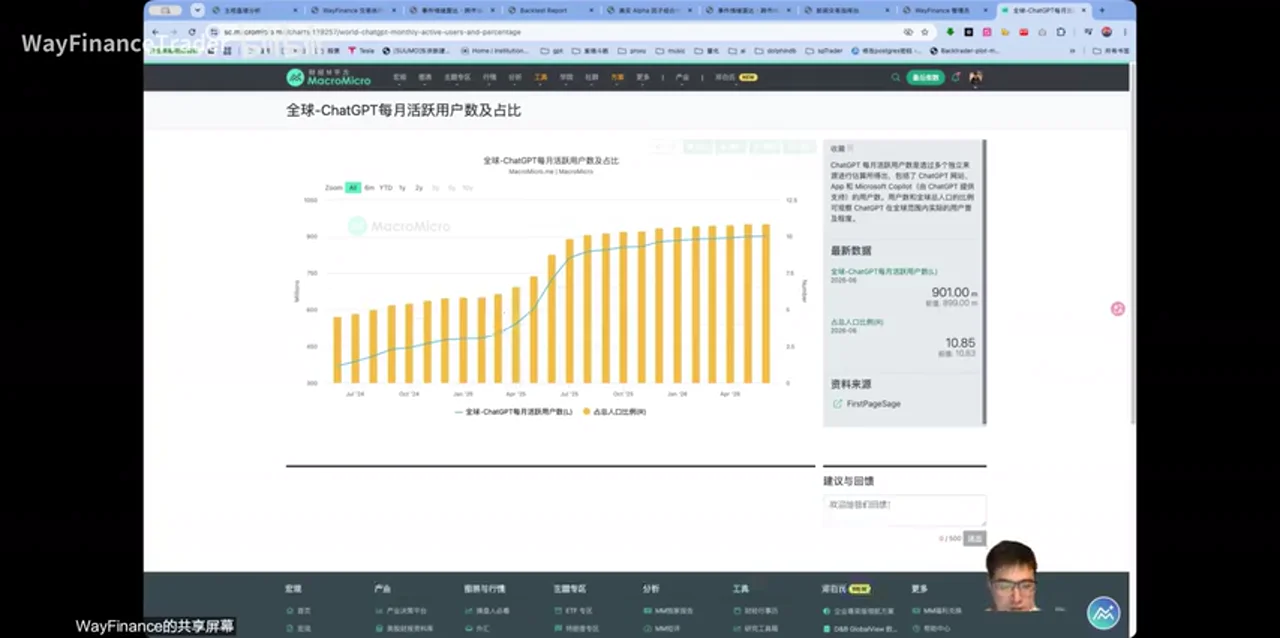The image size is (1280, 638).
Task: Click the pink floating icon at right edge
Action: coord(1117,309)
